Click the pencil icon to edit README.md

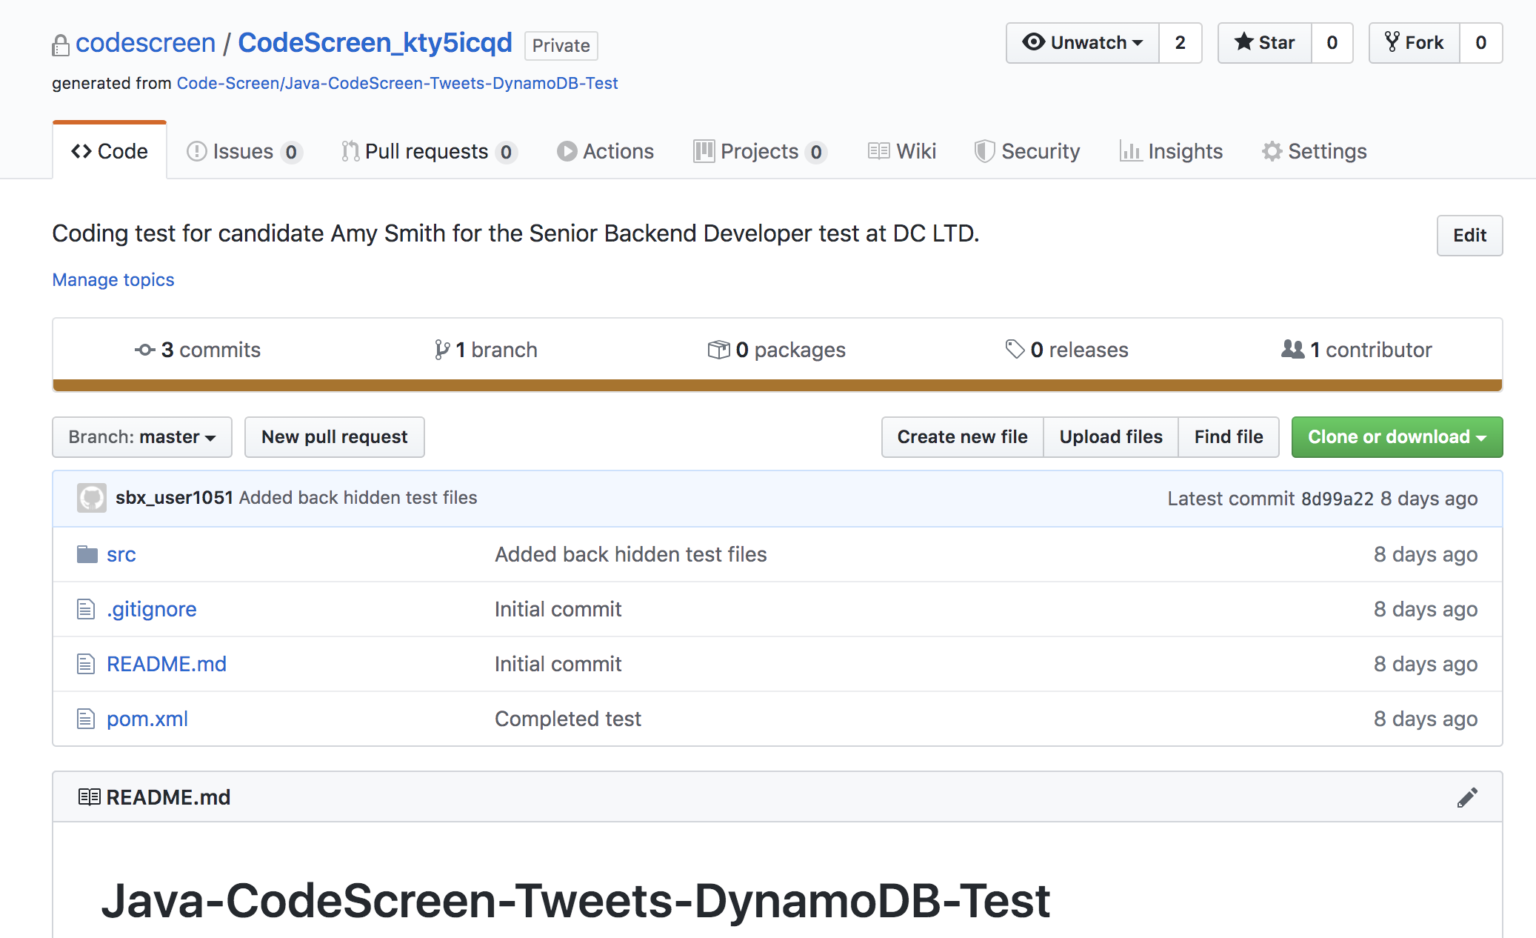point(1467,796)
